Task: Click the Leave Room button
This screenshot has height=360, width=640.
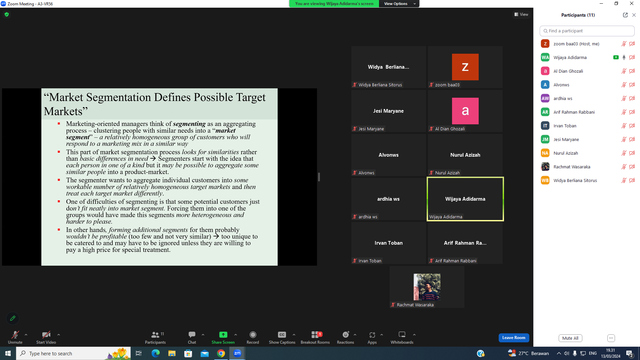Action: 513,338
